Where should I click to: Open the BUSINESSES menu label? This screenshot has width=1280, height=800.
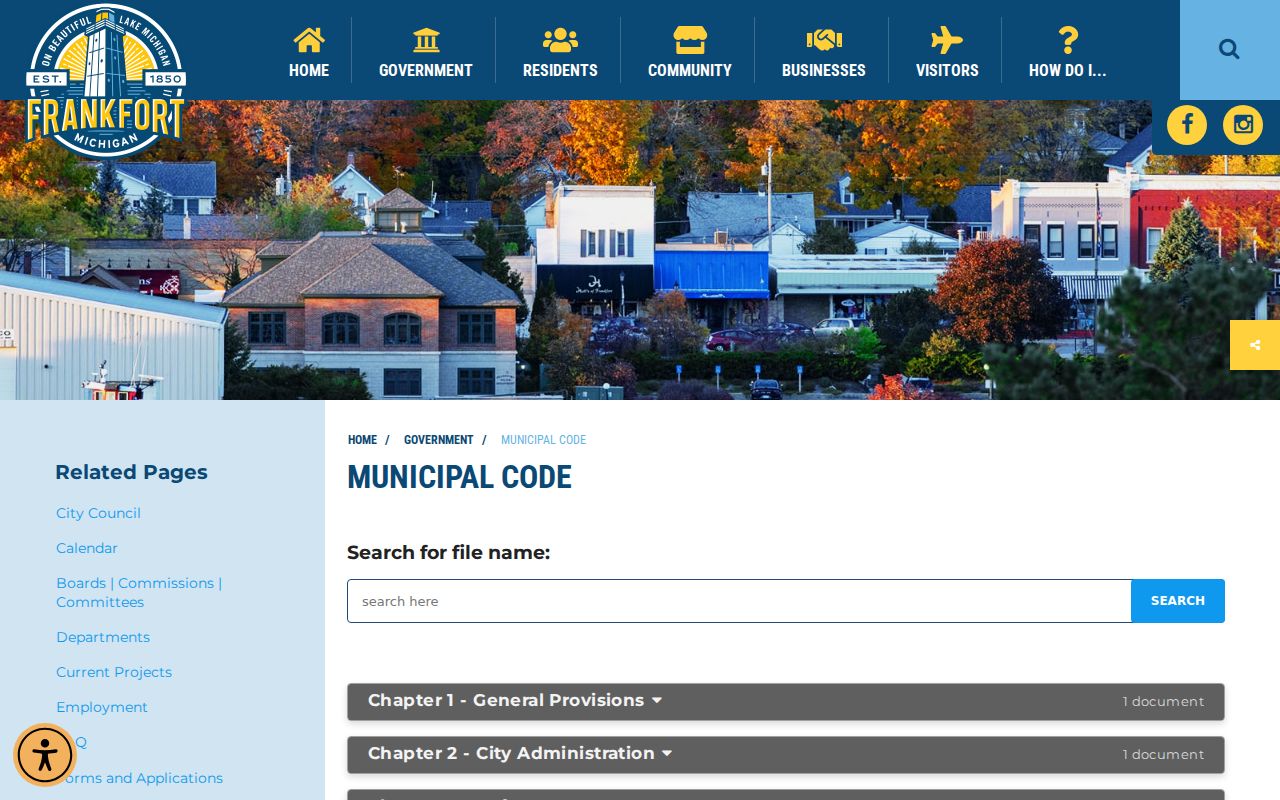824,71
